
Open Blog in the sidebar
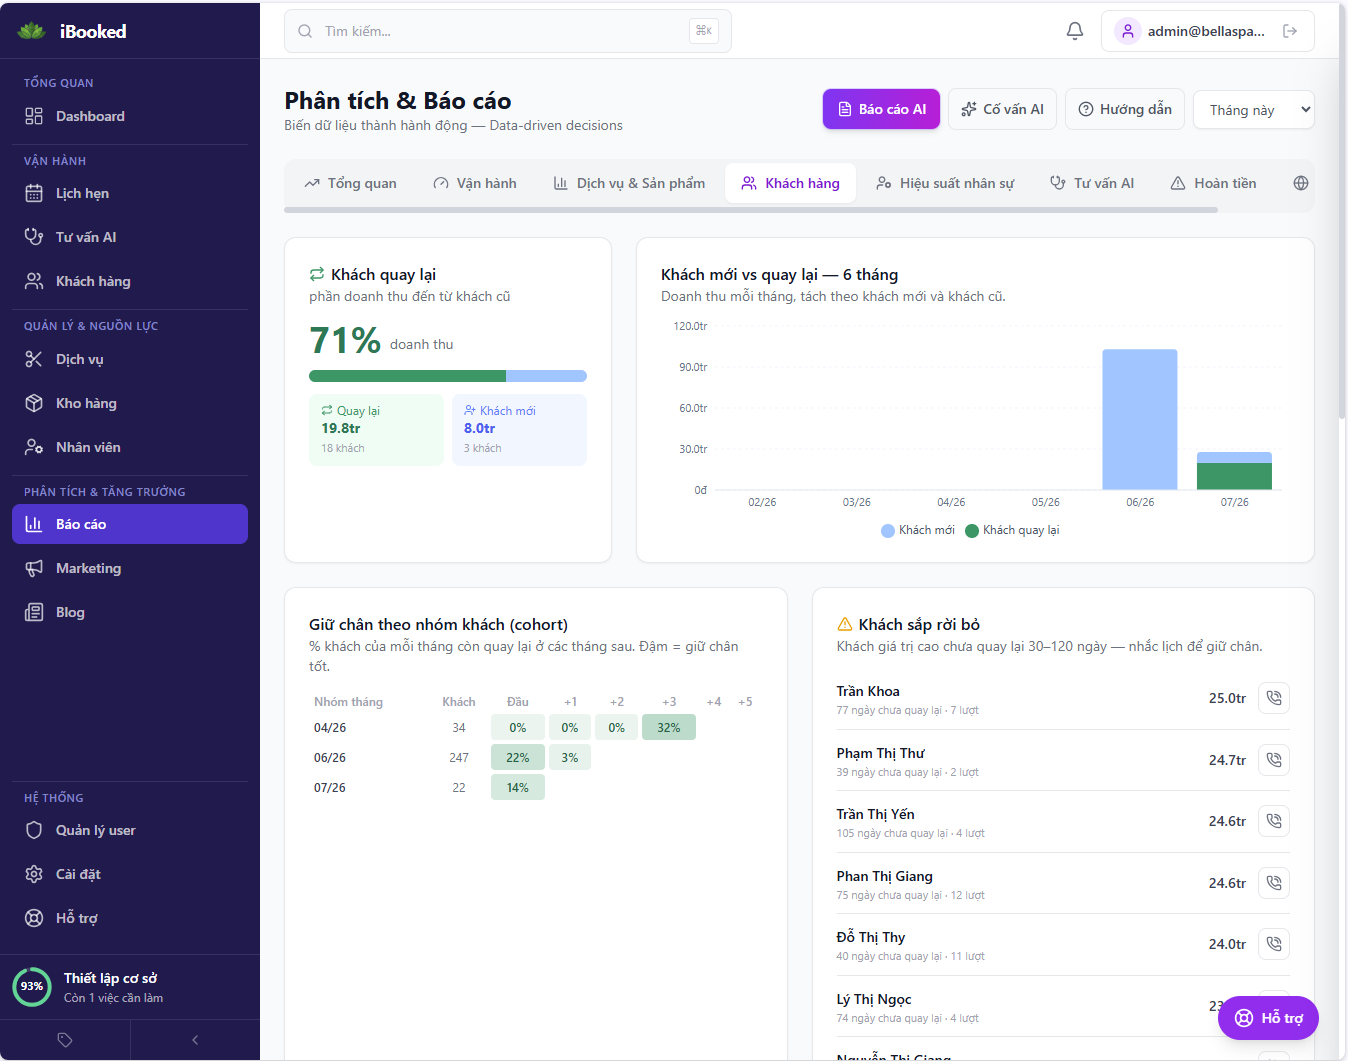click(x=130, y=612)
